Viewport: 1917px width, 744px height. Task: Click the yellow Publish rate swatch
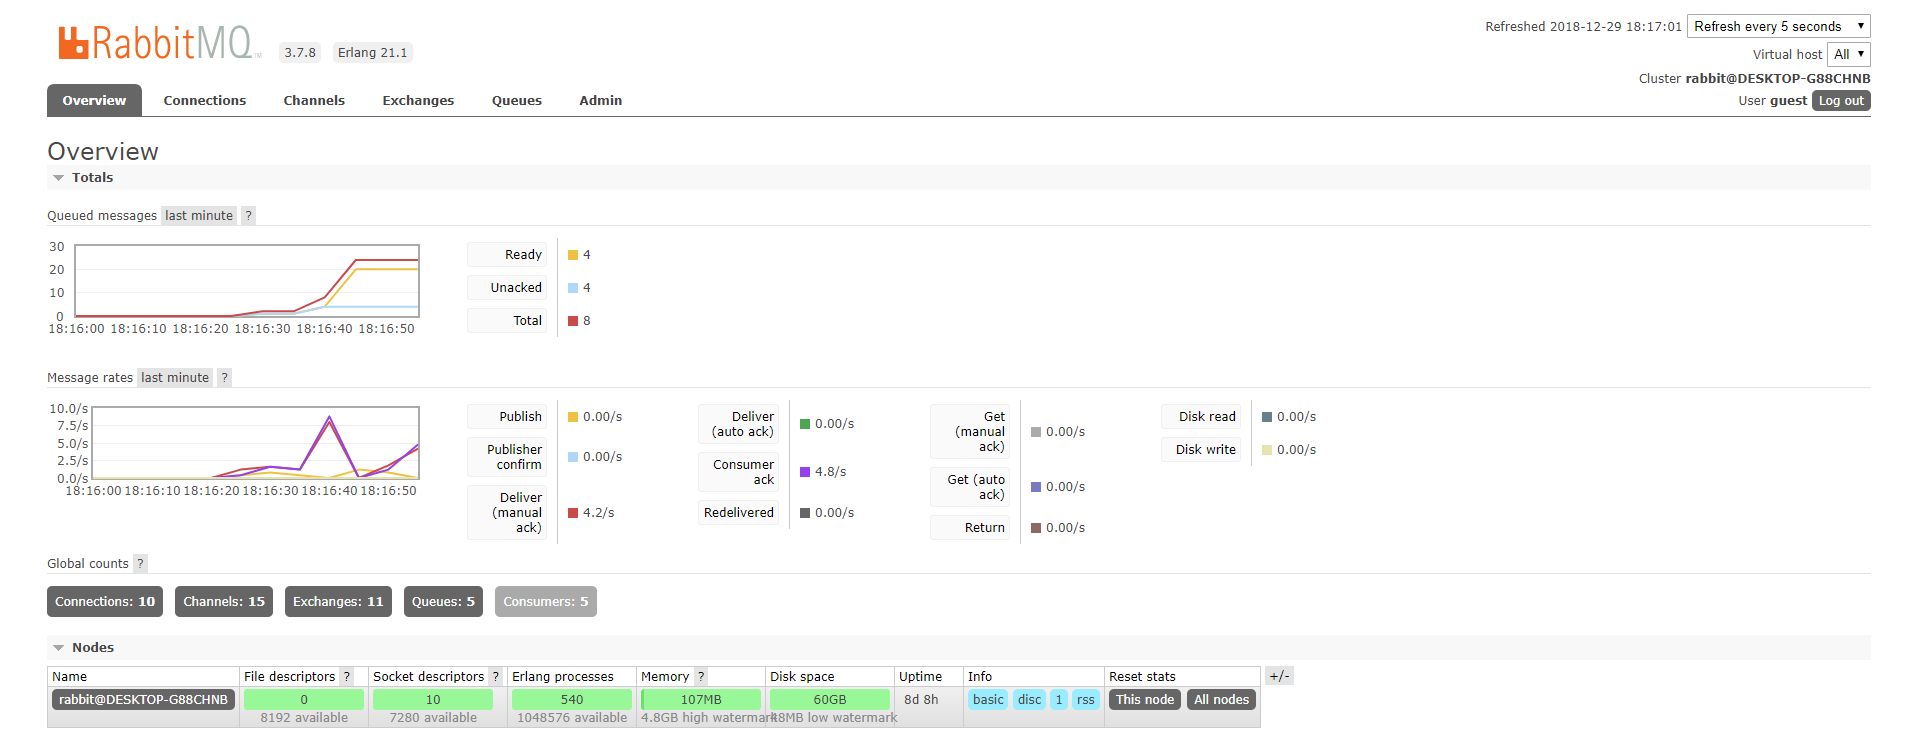click(x=573, y=417)
